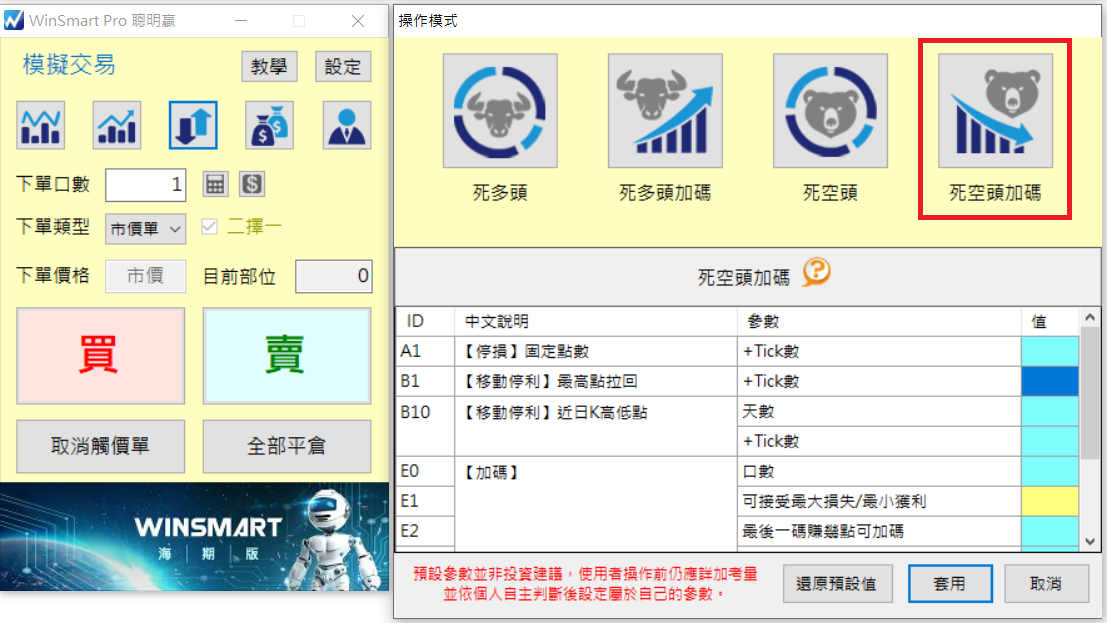Click the parameter table scroll up arrow
1107x623 pixels.
point(1090,317)
